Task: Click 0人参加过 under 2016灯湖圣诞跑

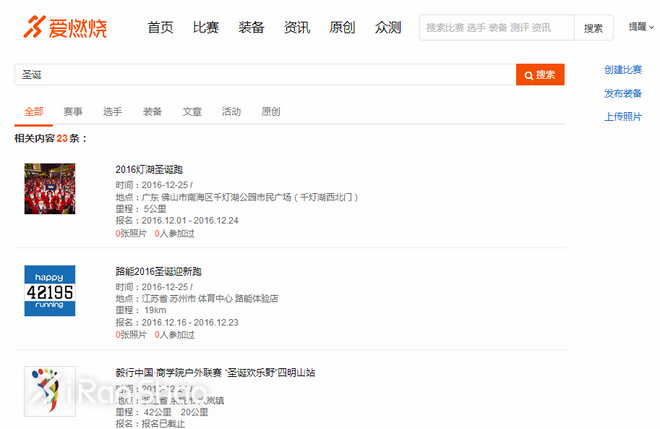Action: pos(174,234)
